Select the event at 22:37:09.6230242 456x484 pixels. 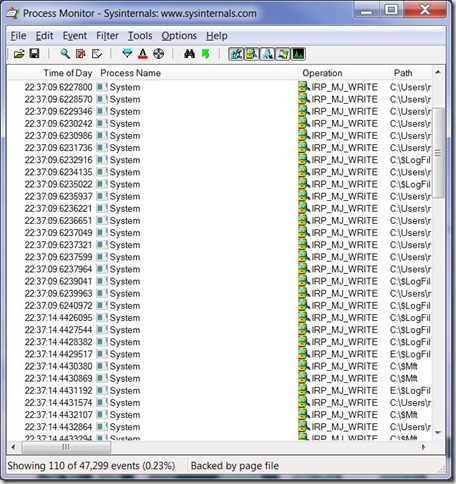click(x=219, y=124)
